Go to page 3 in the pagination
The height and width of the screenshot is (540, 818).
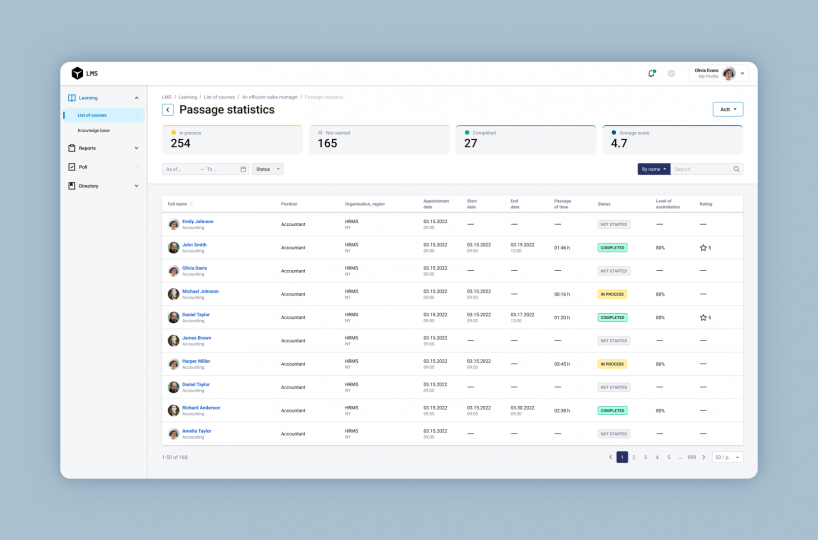coord(645,457)
